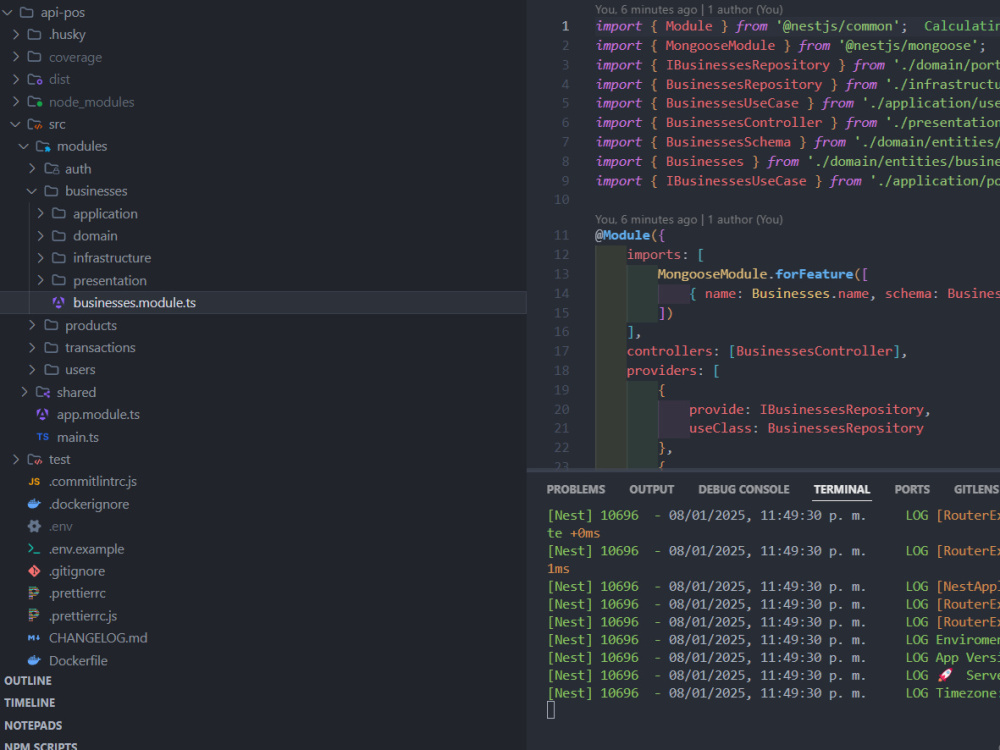This screenshot has height=750, width=1000.
Task: Click NestJS icon of businesses.module.ts
Action: pyautogui.click(x=59, y=302)
